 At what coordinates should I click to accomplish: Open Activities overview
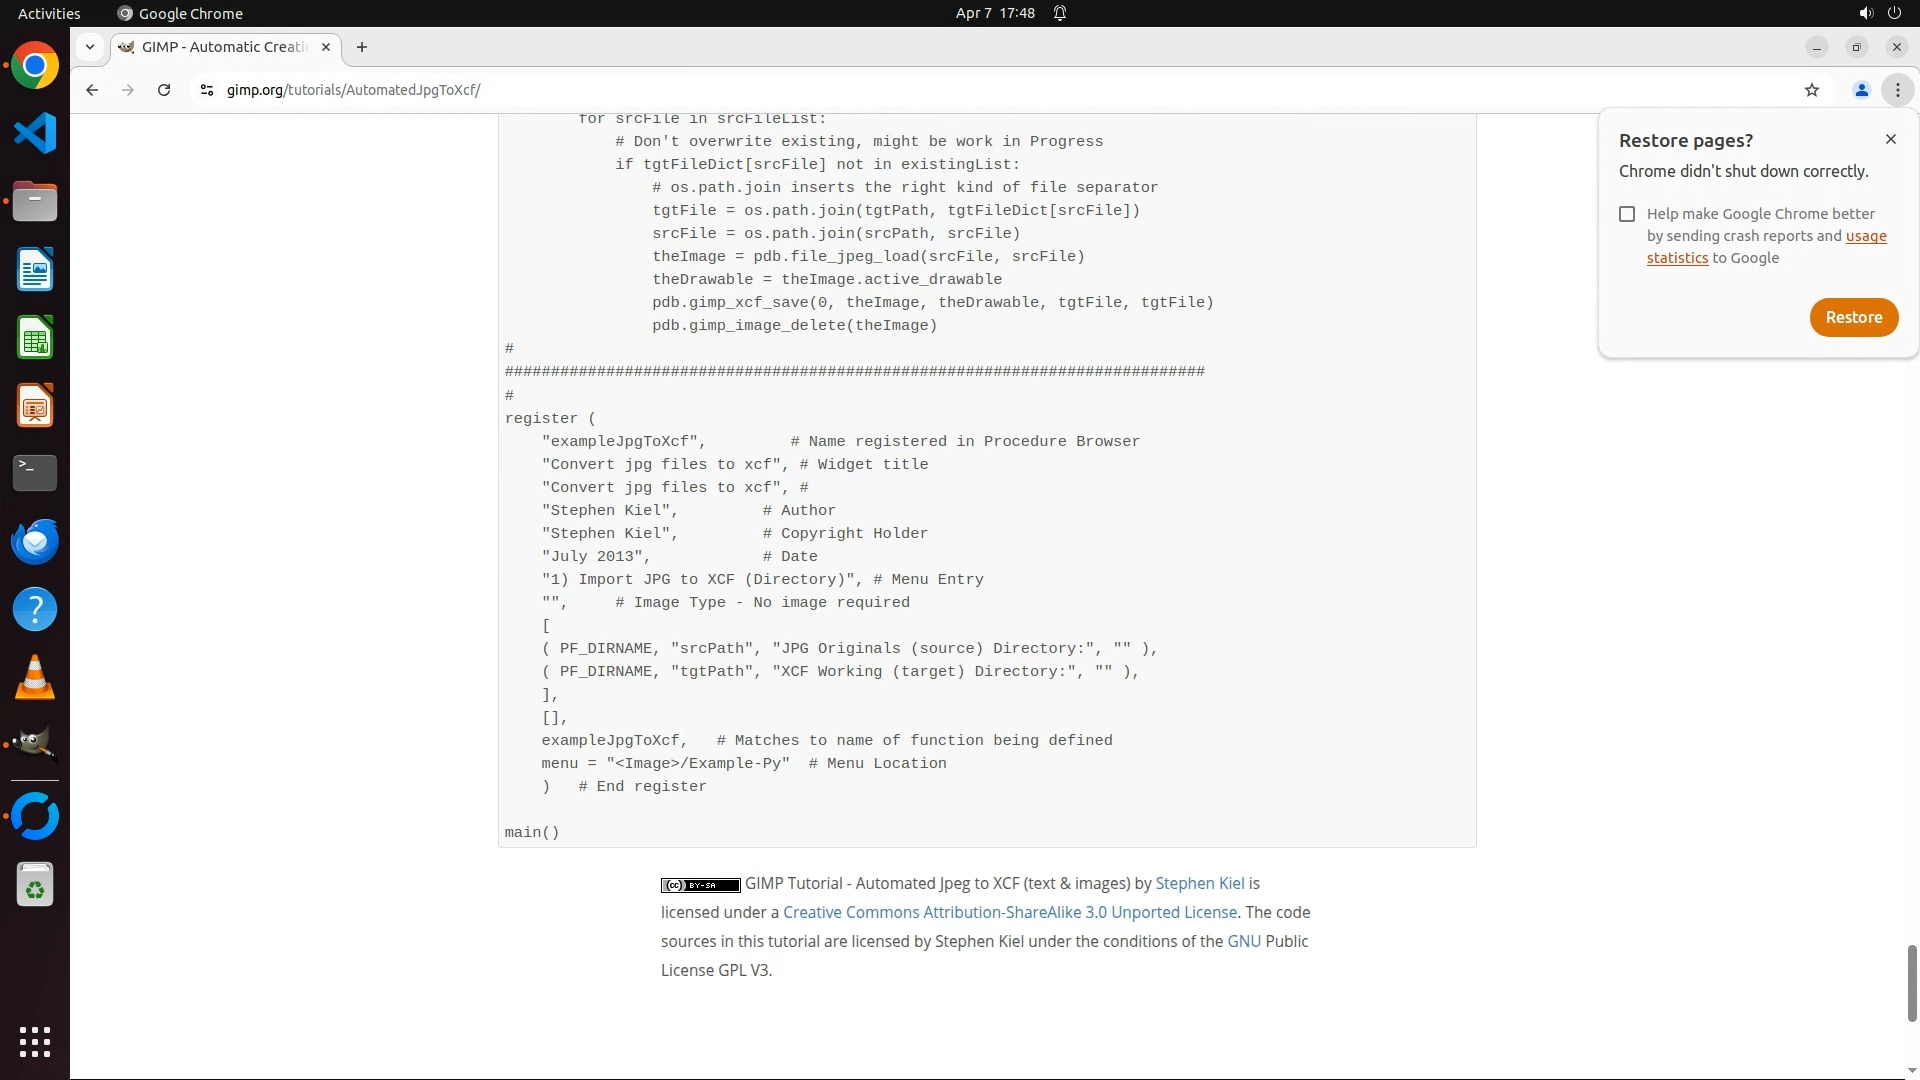click(x=49, y=13)
